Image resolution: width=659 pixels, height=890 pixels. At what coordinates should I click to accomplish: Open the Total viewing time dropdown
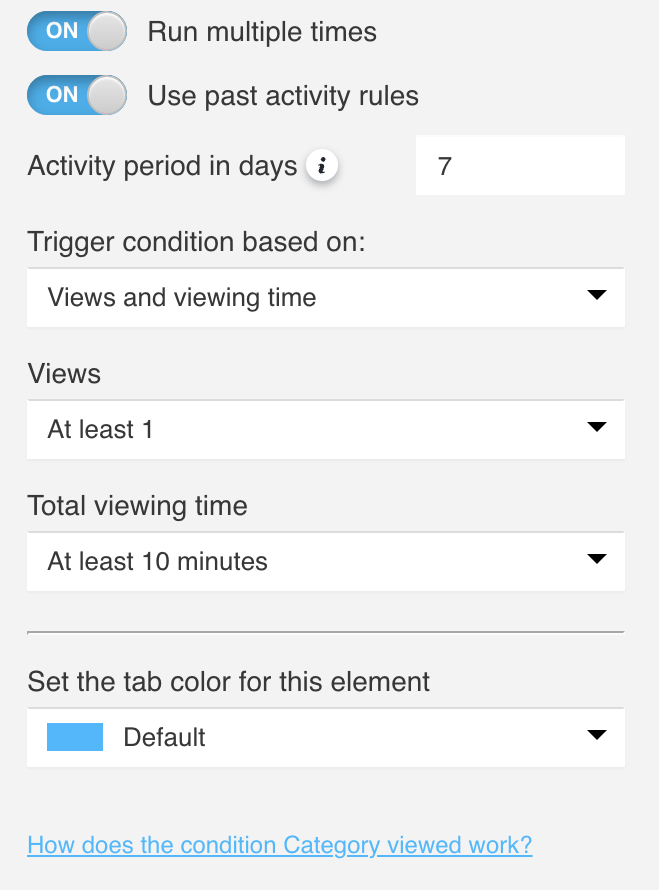coord(326,562)
